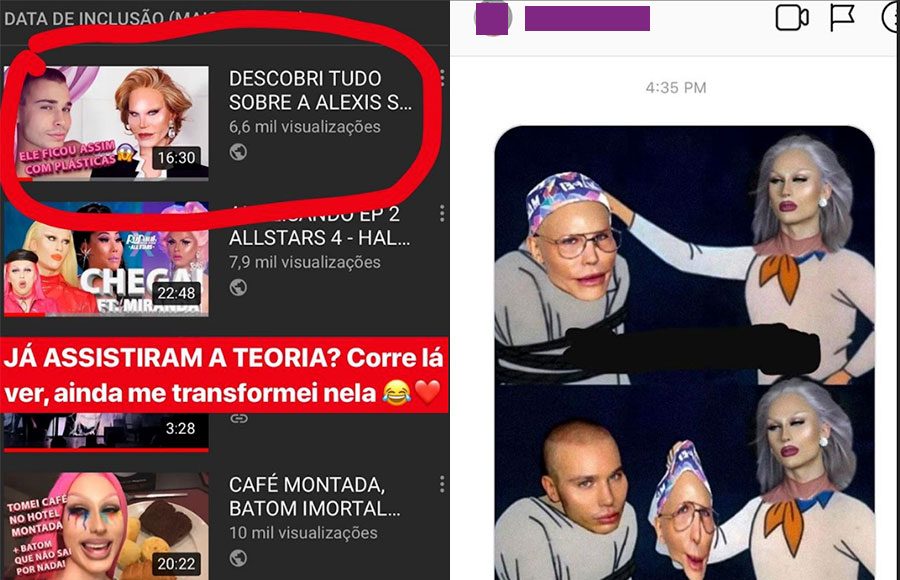Viewport: 900px width, 580px height.
Task: Open the three-dot menu for the CAFÉ MONTADA video
Action: (x=442, y=485)
